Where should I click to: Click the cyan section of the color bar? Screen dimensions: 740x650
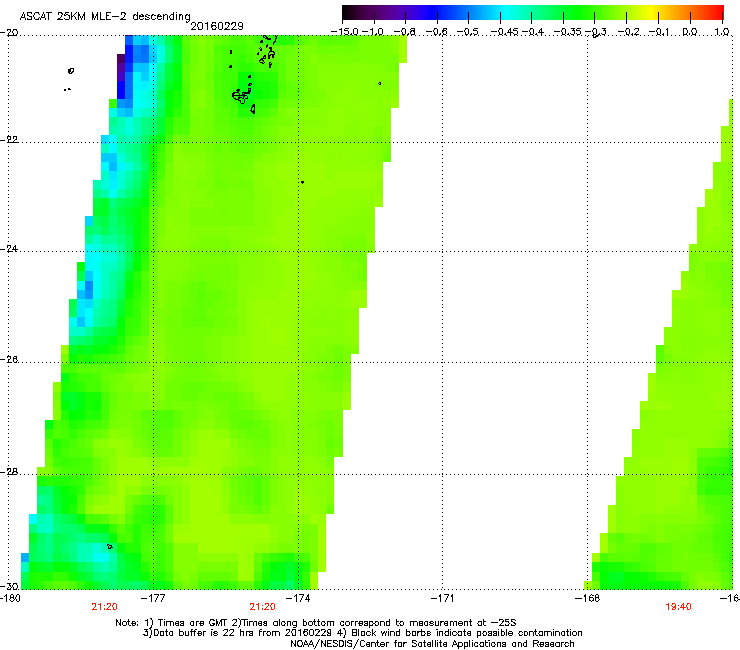507,12
